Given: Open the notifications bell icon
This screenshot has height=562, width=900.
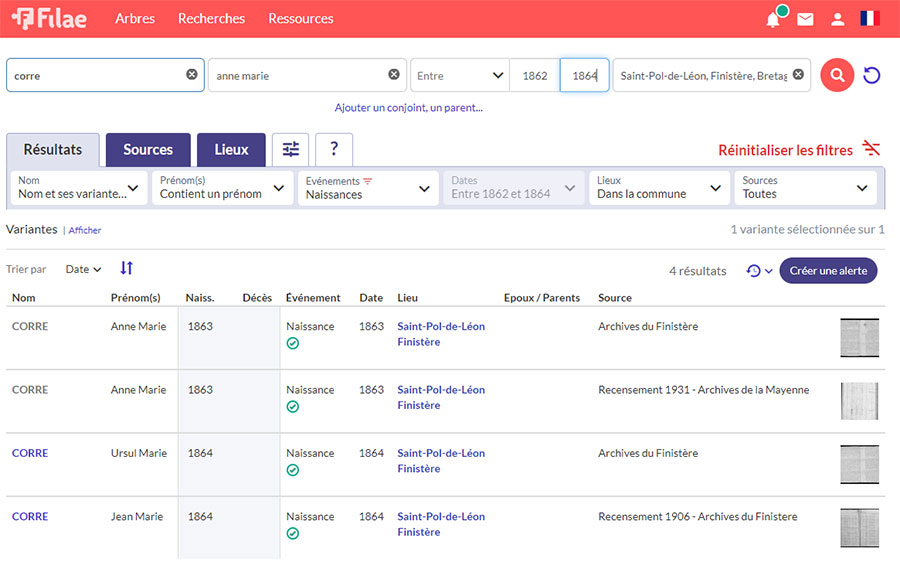Looking at the screenshot, I should [x=773, y=19].
